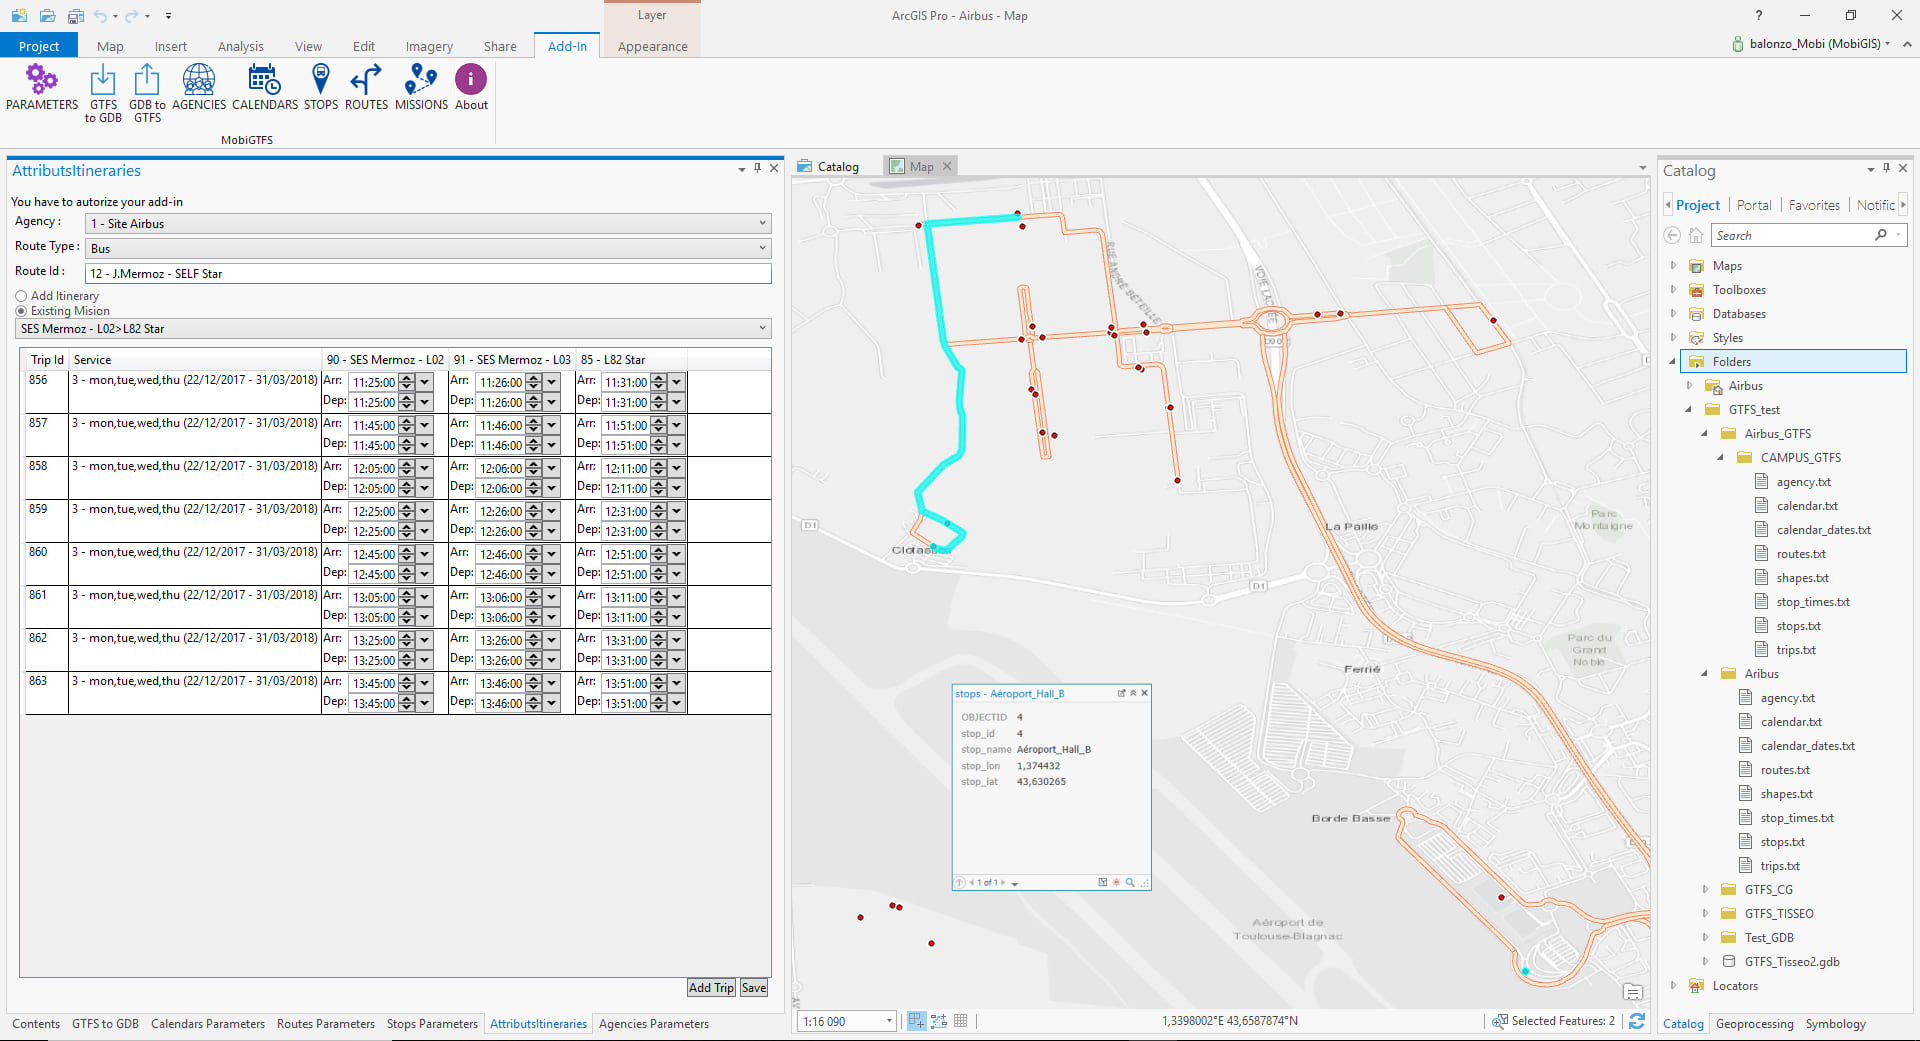The width and height of the screenshot is (1920, 1041).
Task: Open the ROUTES tool
Action: (366, 87)
